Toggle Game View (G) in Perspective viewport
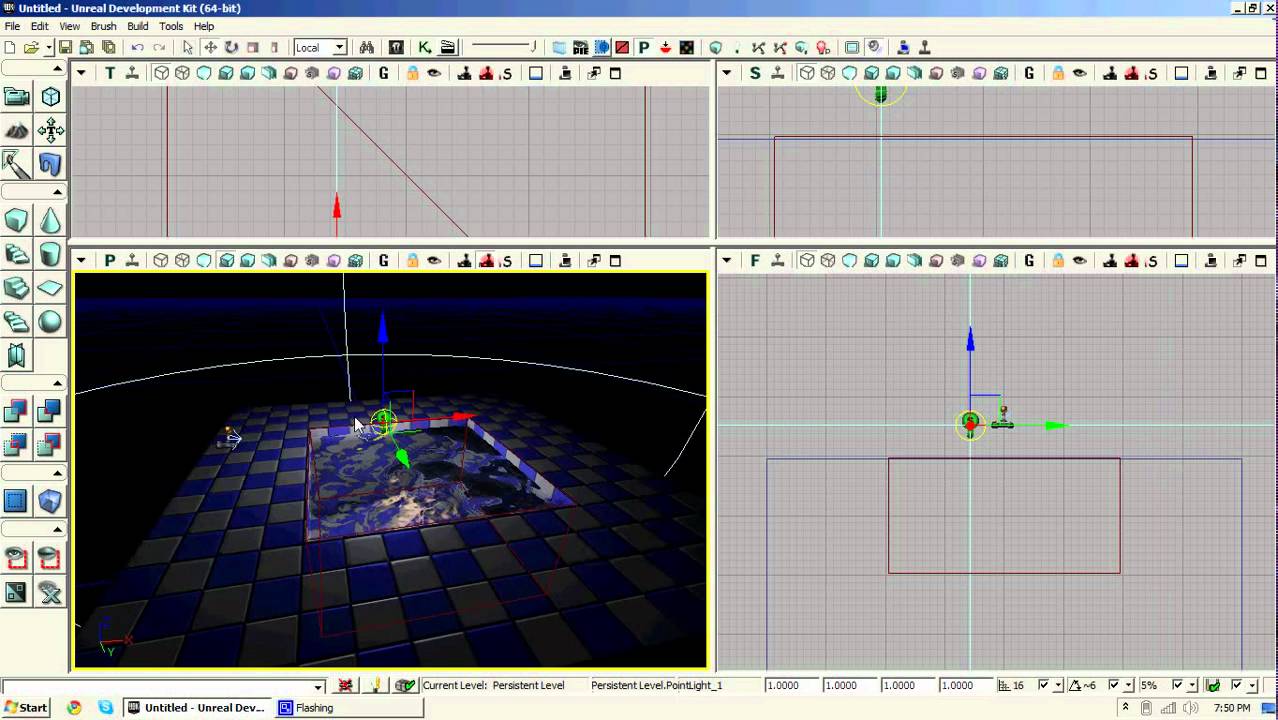 384,261
